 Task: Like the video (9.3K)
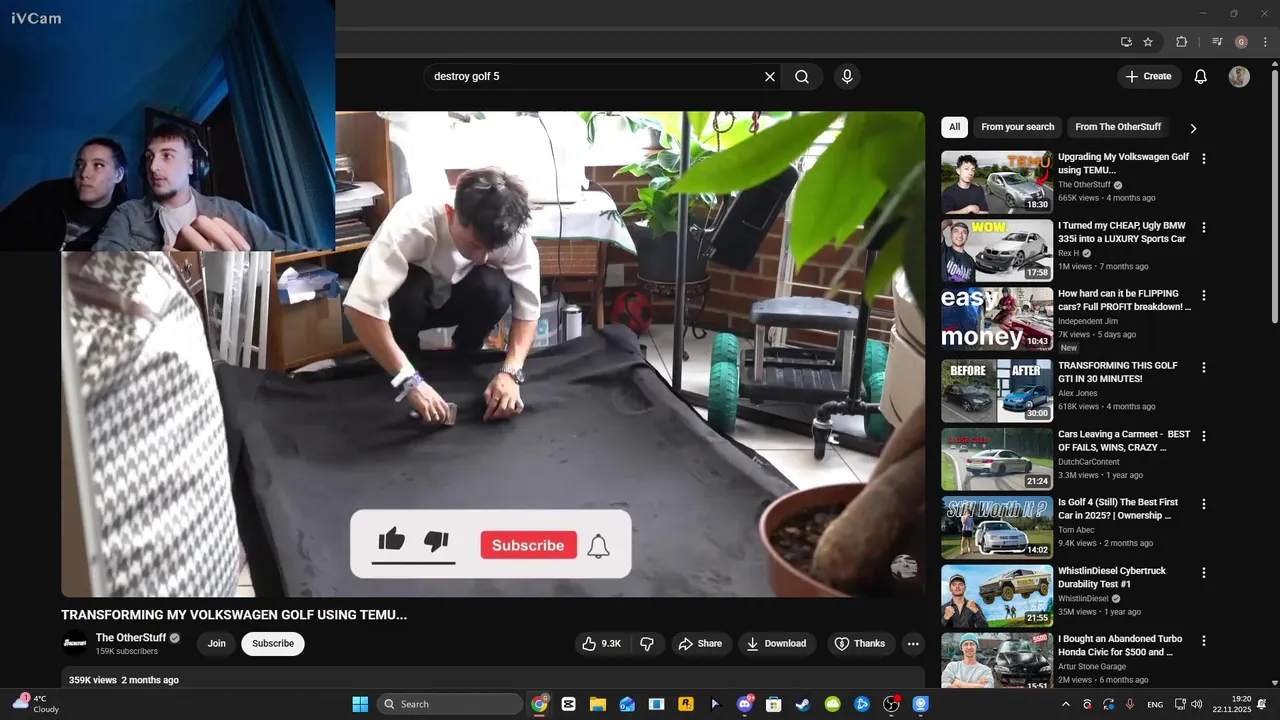click(602, 643)
